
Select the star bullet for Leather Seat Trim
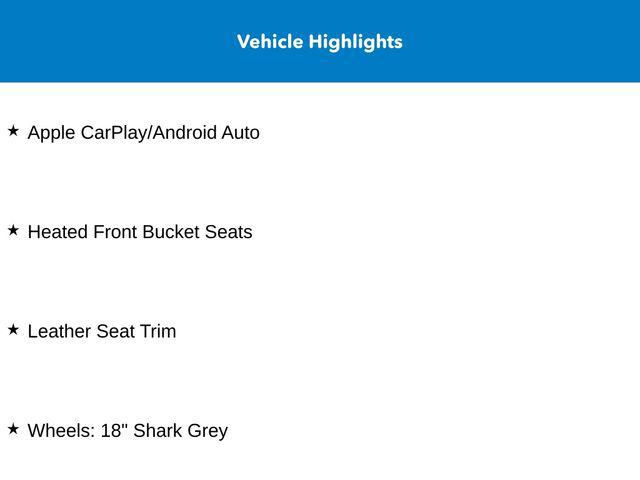(13, 329)
